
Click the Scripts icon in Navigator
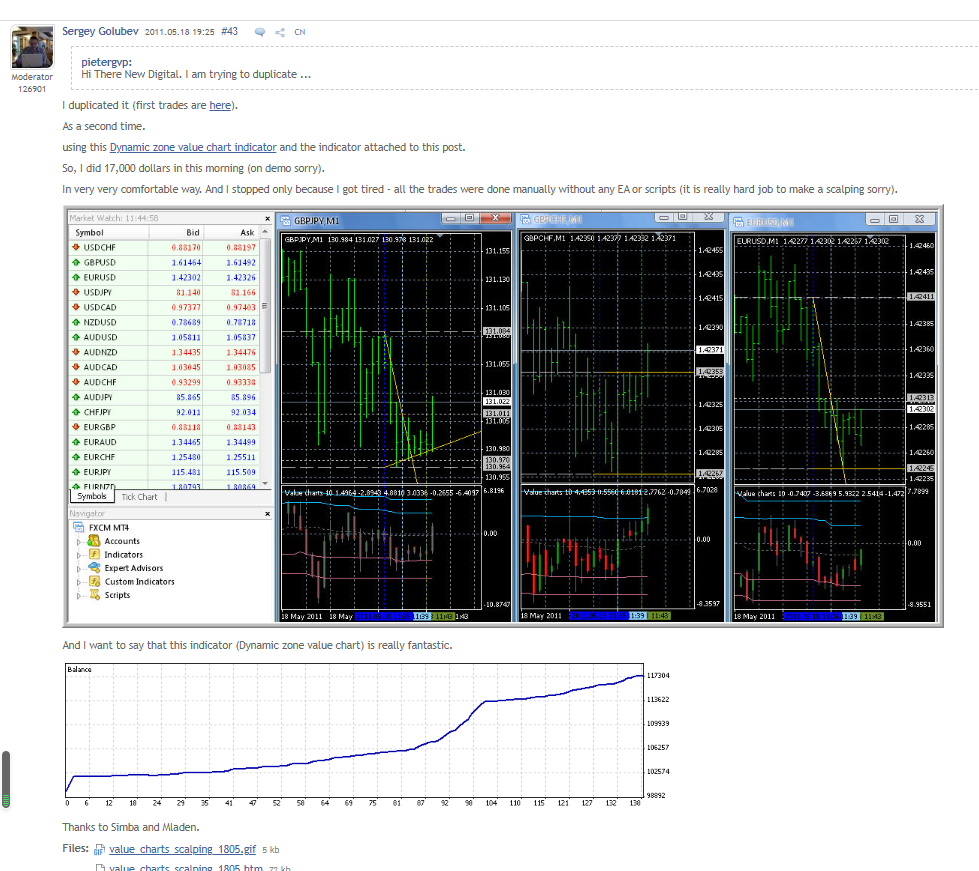94,595
